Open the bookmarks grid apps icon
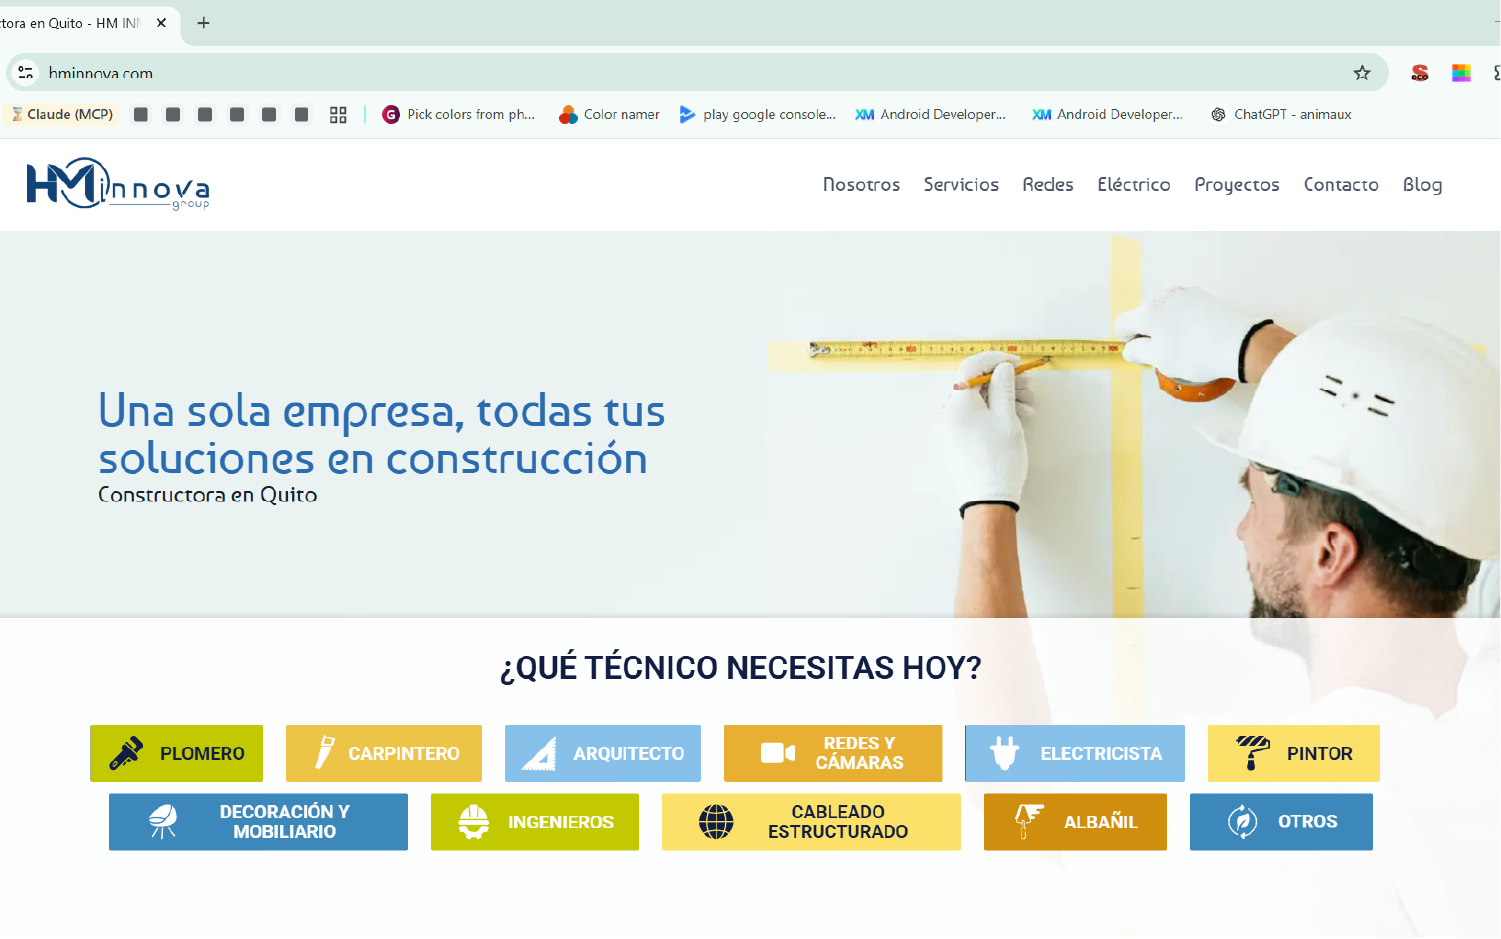 338,115
